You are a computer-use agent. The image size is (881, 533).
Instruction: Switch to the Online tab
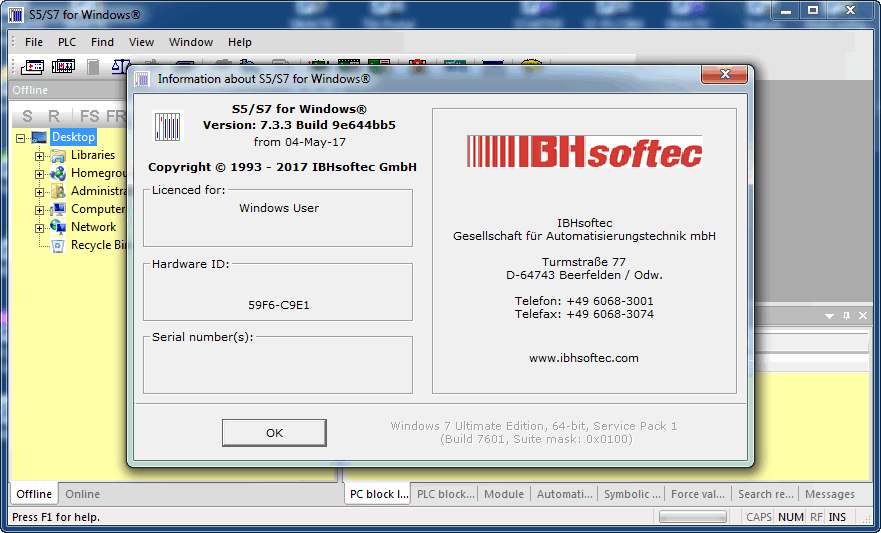(x=83, y=494)
